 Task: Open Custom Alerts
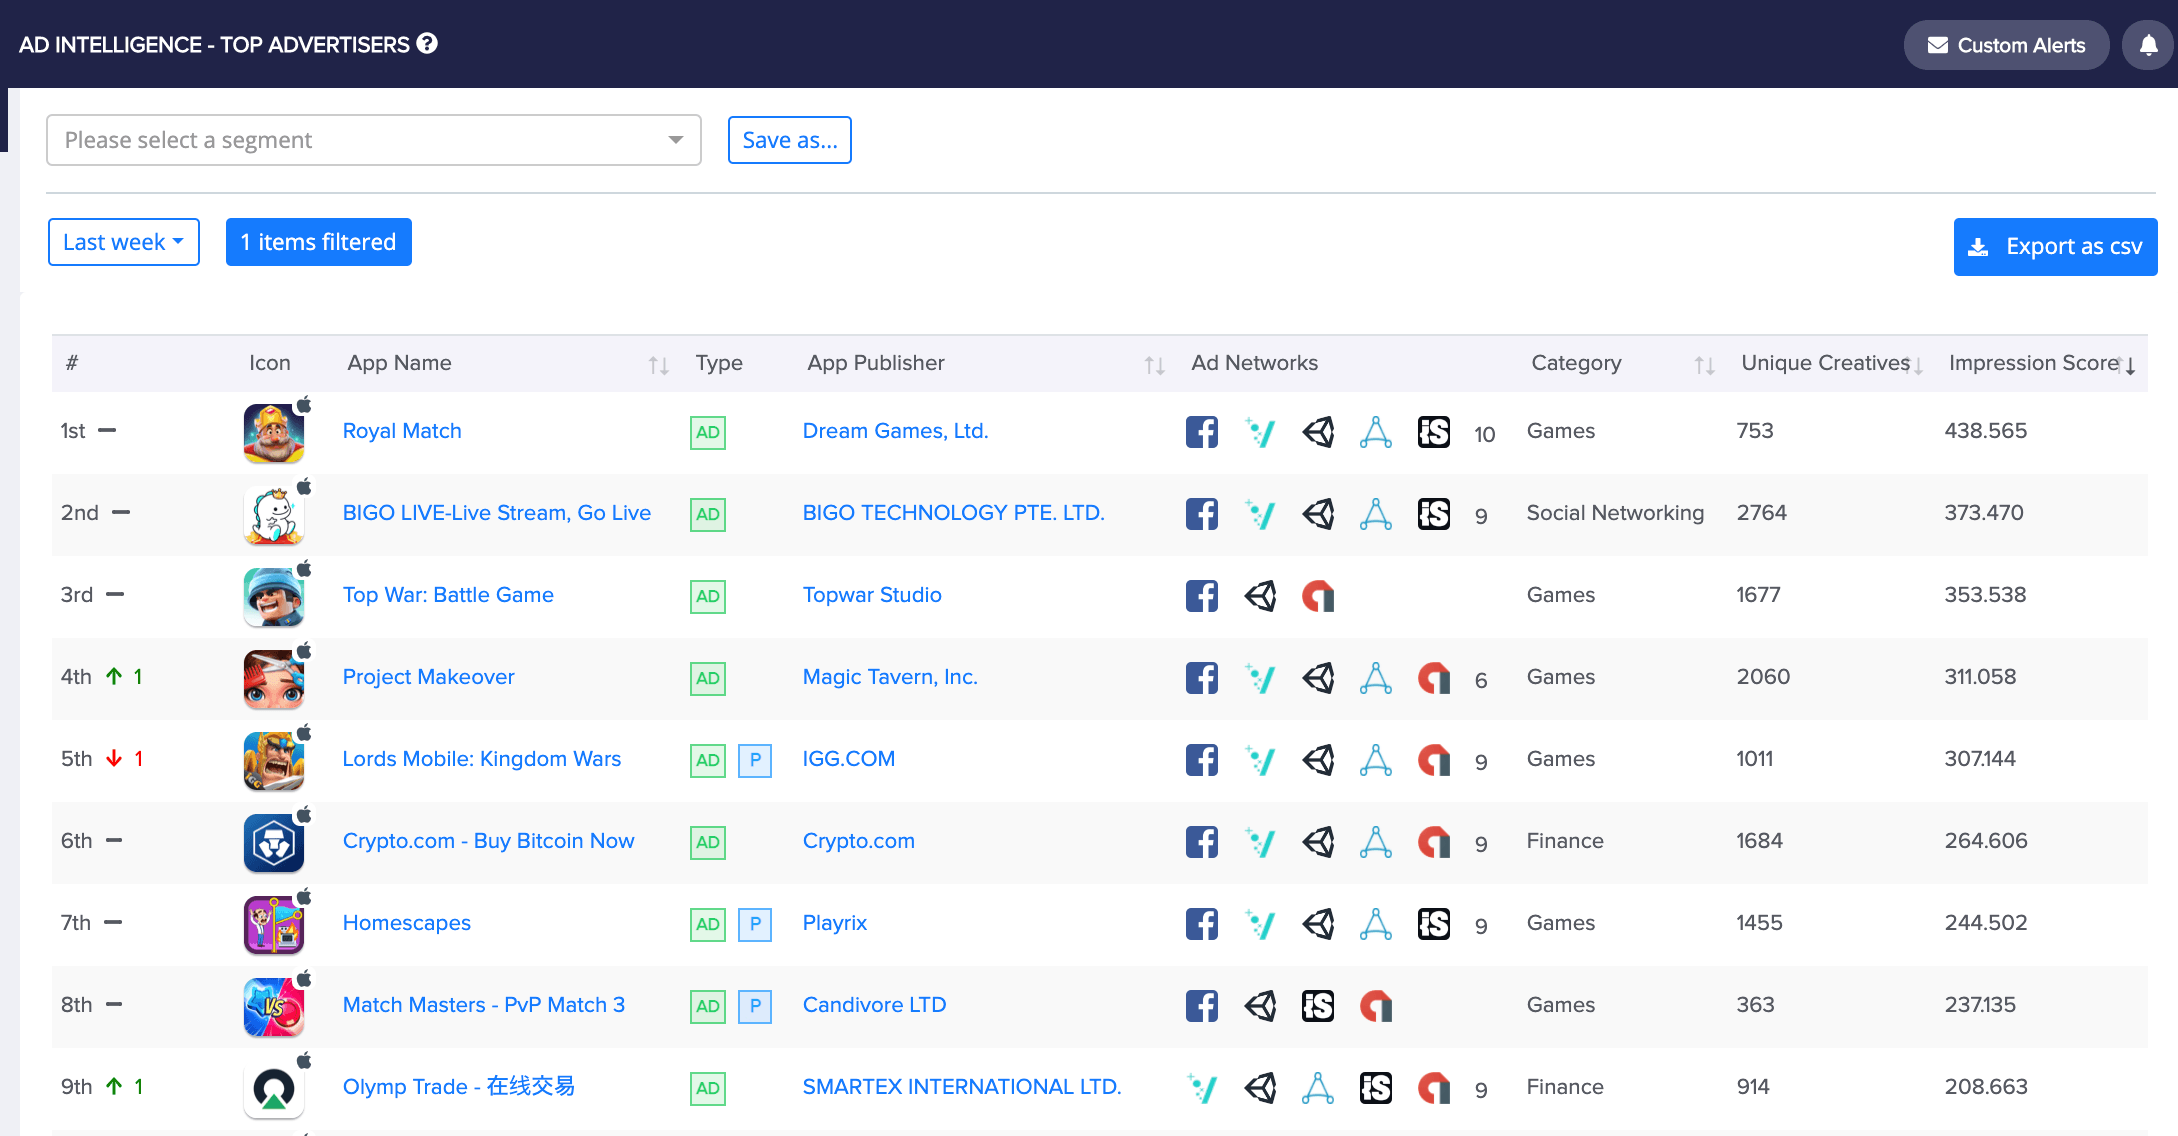pyautogui.click(x=2006, y=45)
